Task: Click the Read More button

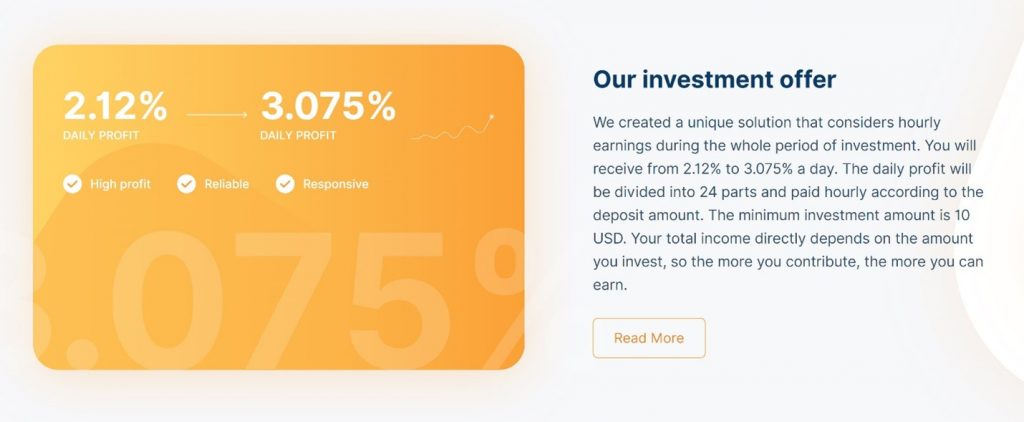Action: tap(649, 338)
